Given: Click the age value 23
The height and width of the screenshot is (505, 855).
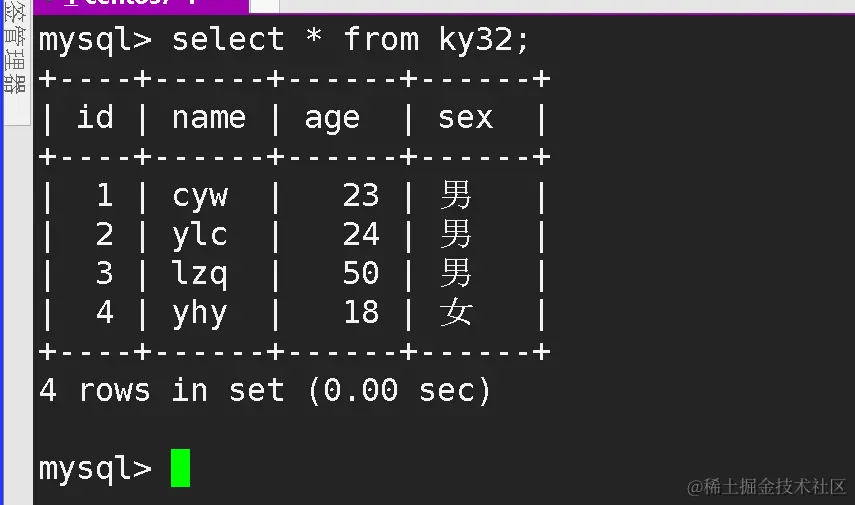Looking at the screenshot, I should click(360, 195).
